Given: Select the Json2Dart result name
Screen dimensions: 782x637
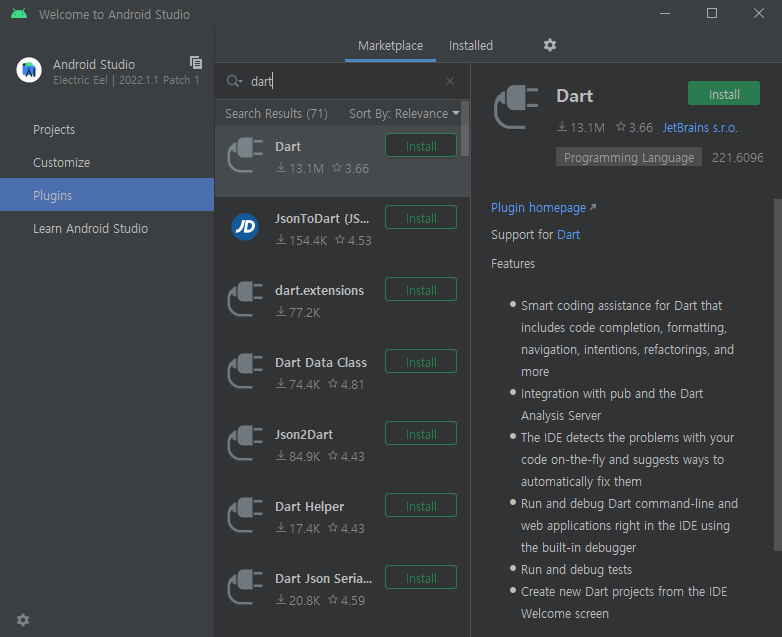Looking at the screenshot, I should click(x=304, y=434).
